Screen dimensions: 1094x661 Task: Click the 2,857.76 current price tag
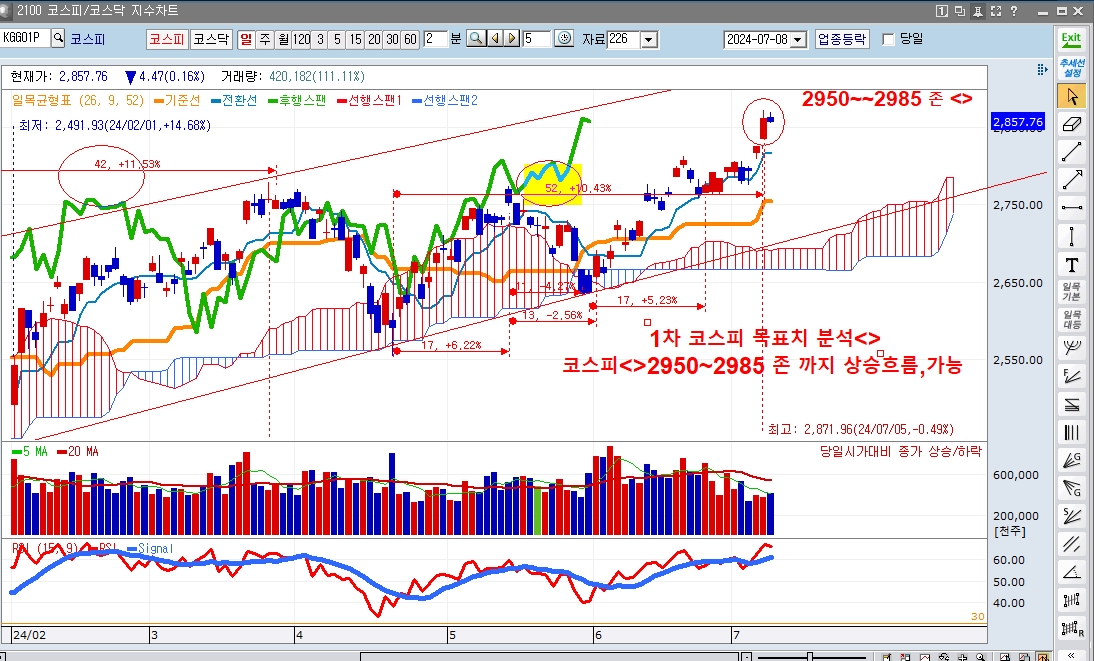(1018, 122)
